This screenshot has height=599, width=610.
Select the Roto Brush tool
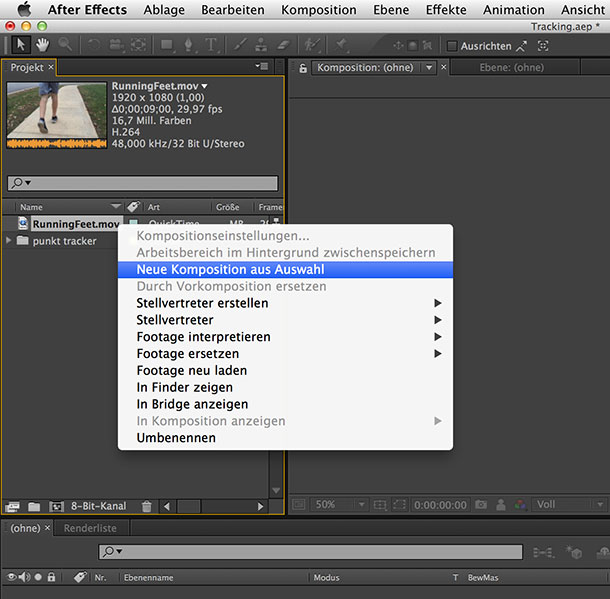[312, 45]
